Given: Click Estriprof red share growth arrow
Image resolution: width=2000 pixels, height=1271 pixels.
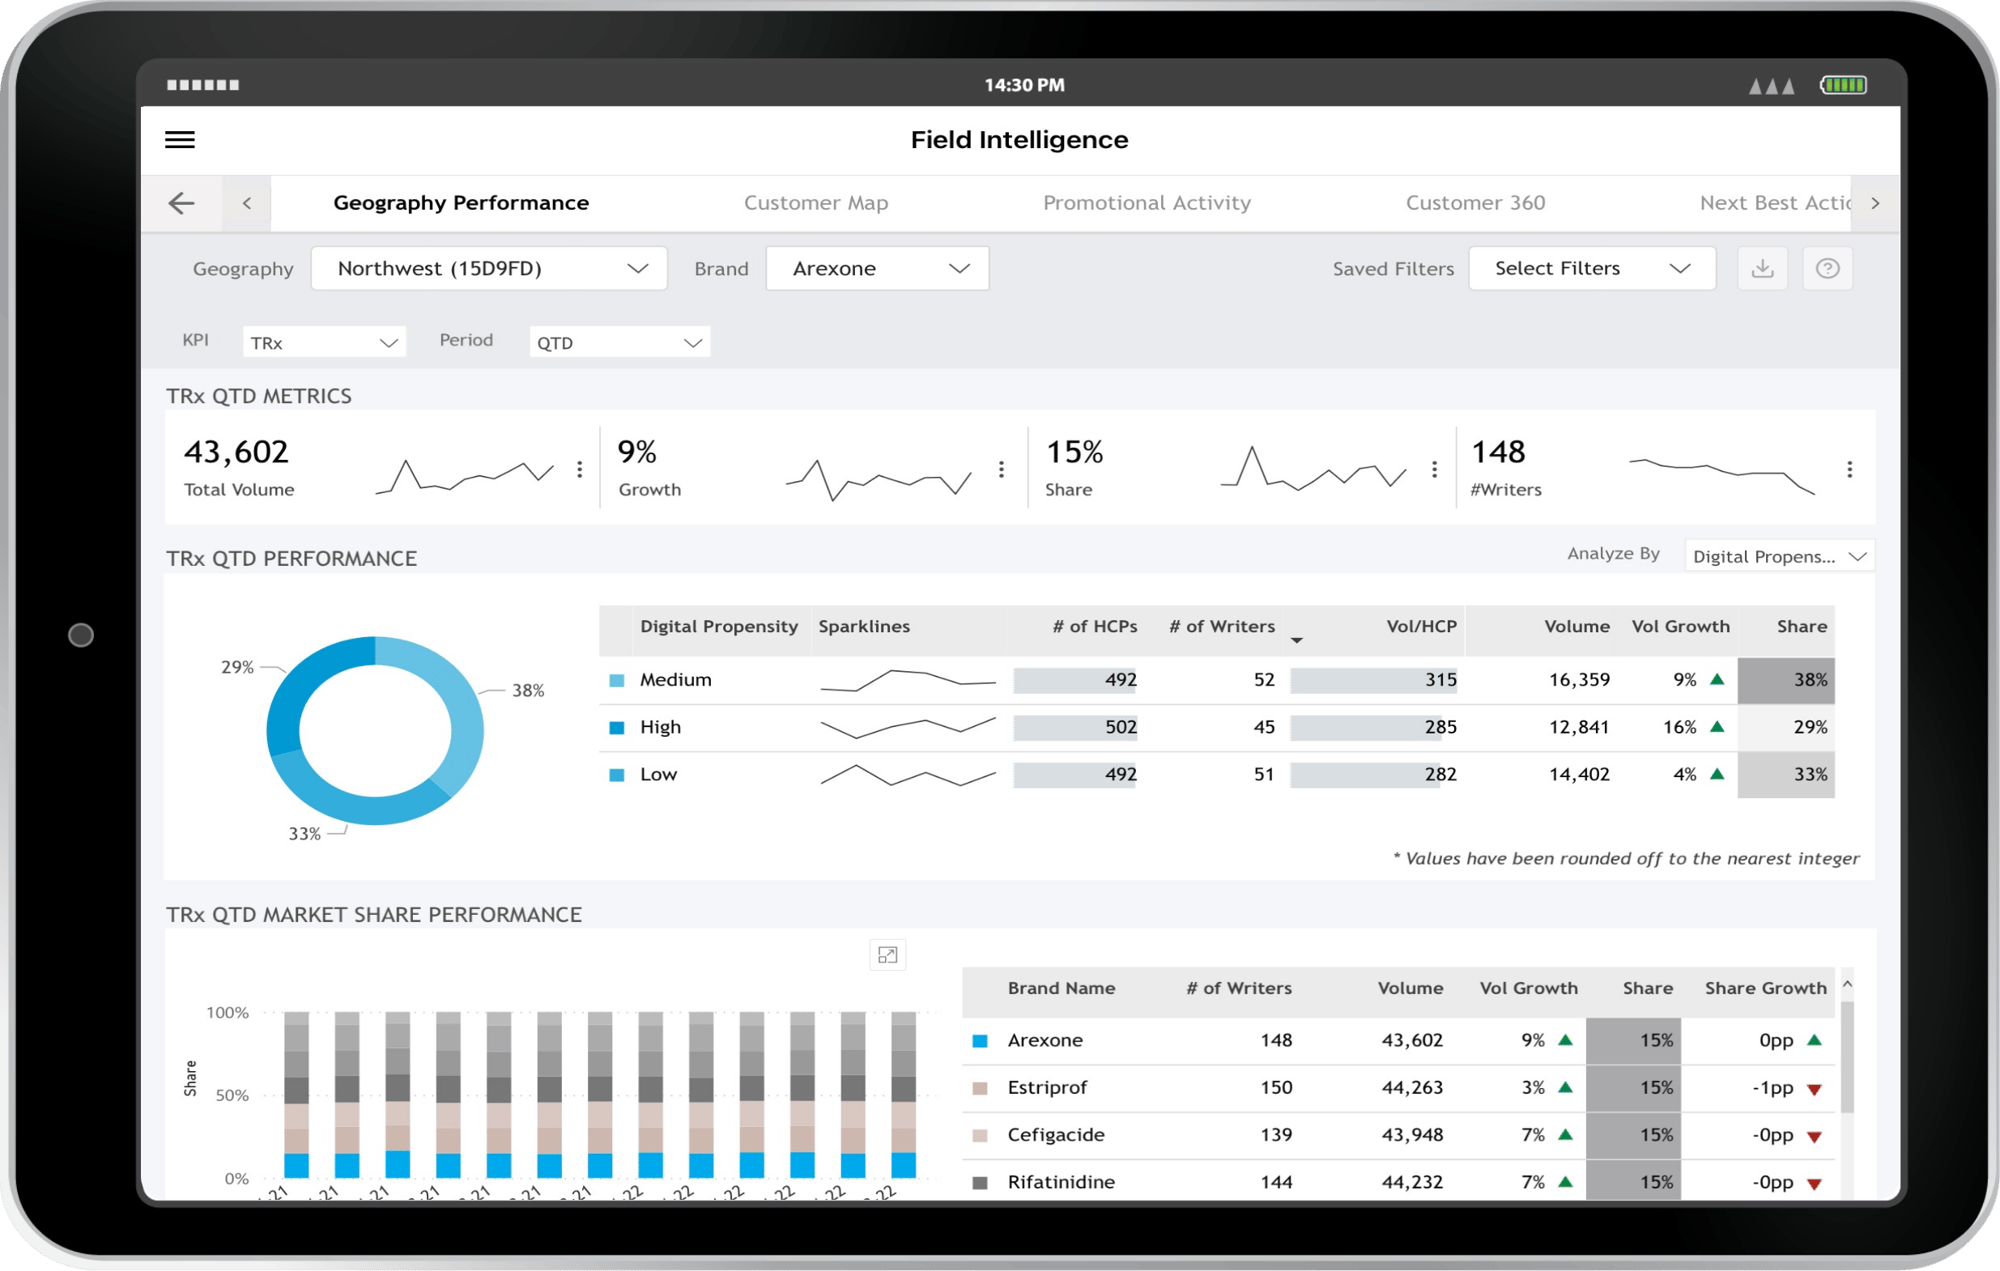Looking at the screenshot, I should (x=1815, y=1089).
